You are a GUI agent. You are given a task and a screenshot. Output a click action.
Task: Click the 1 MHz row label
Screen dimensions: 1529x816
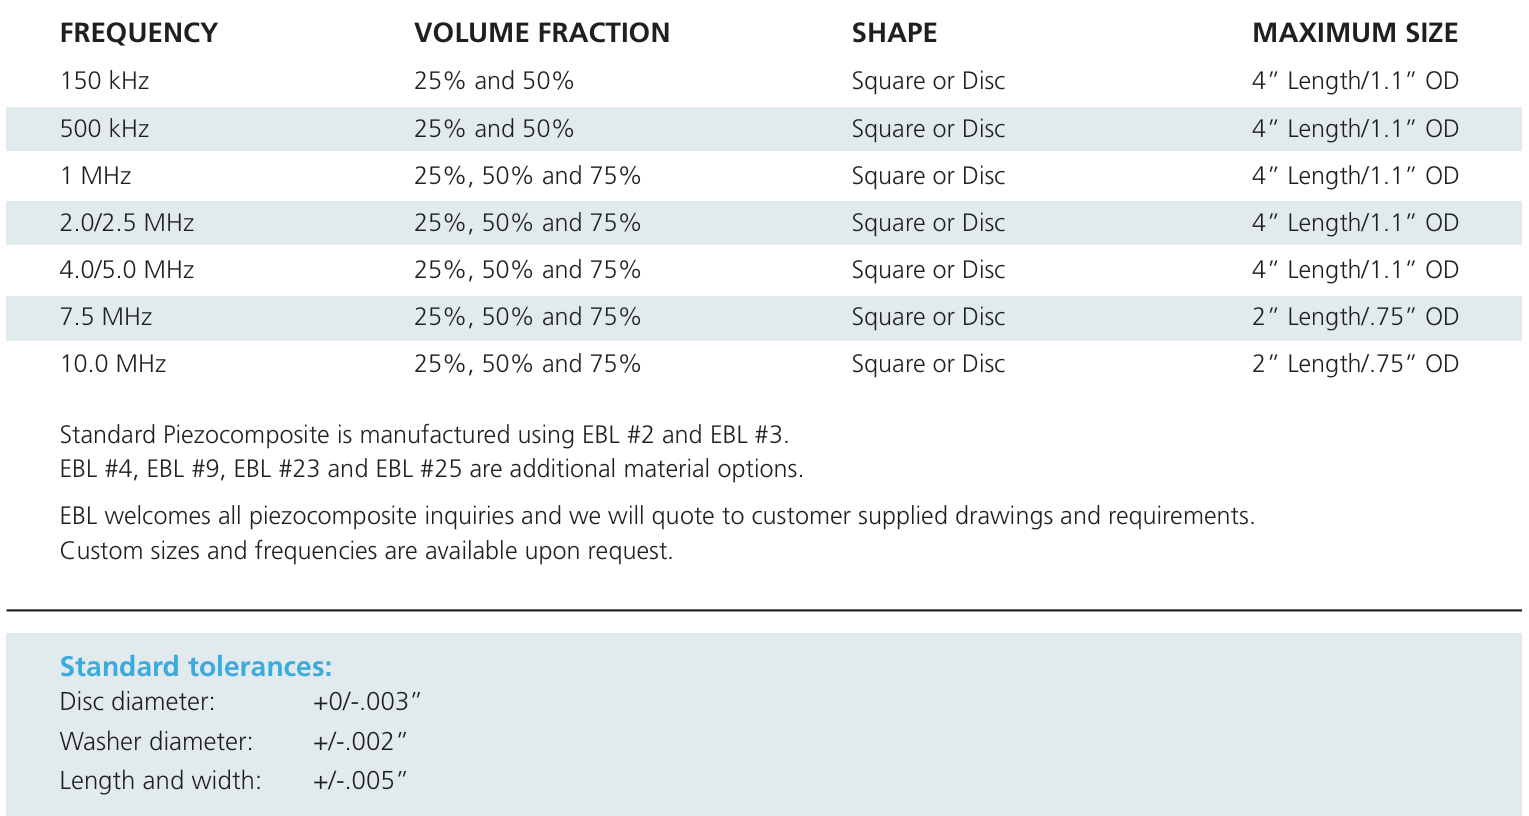click(96, 176)
